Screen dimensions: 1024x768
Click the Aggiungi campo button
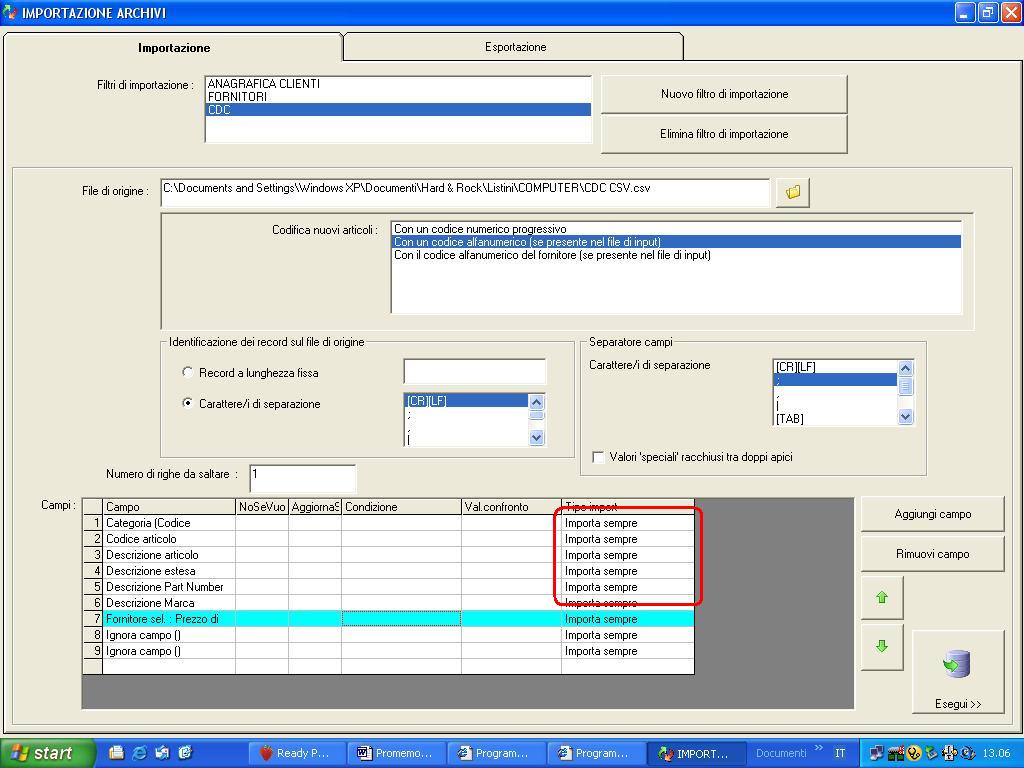click(x=933, y=514)
